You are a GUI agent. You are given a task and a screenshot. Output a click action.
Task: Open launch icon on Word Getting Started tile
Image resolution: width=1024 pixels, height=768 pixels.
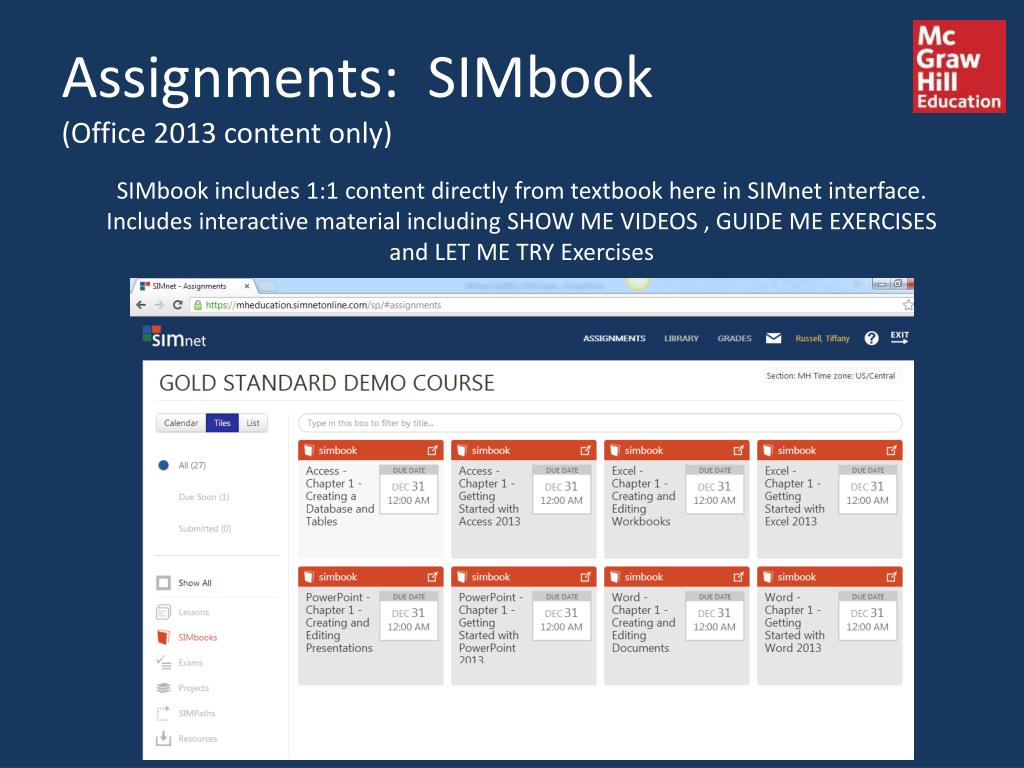pyautogui.click(x=891, y=577)
